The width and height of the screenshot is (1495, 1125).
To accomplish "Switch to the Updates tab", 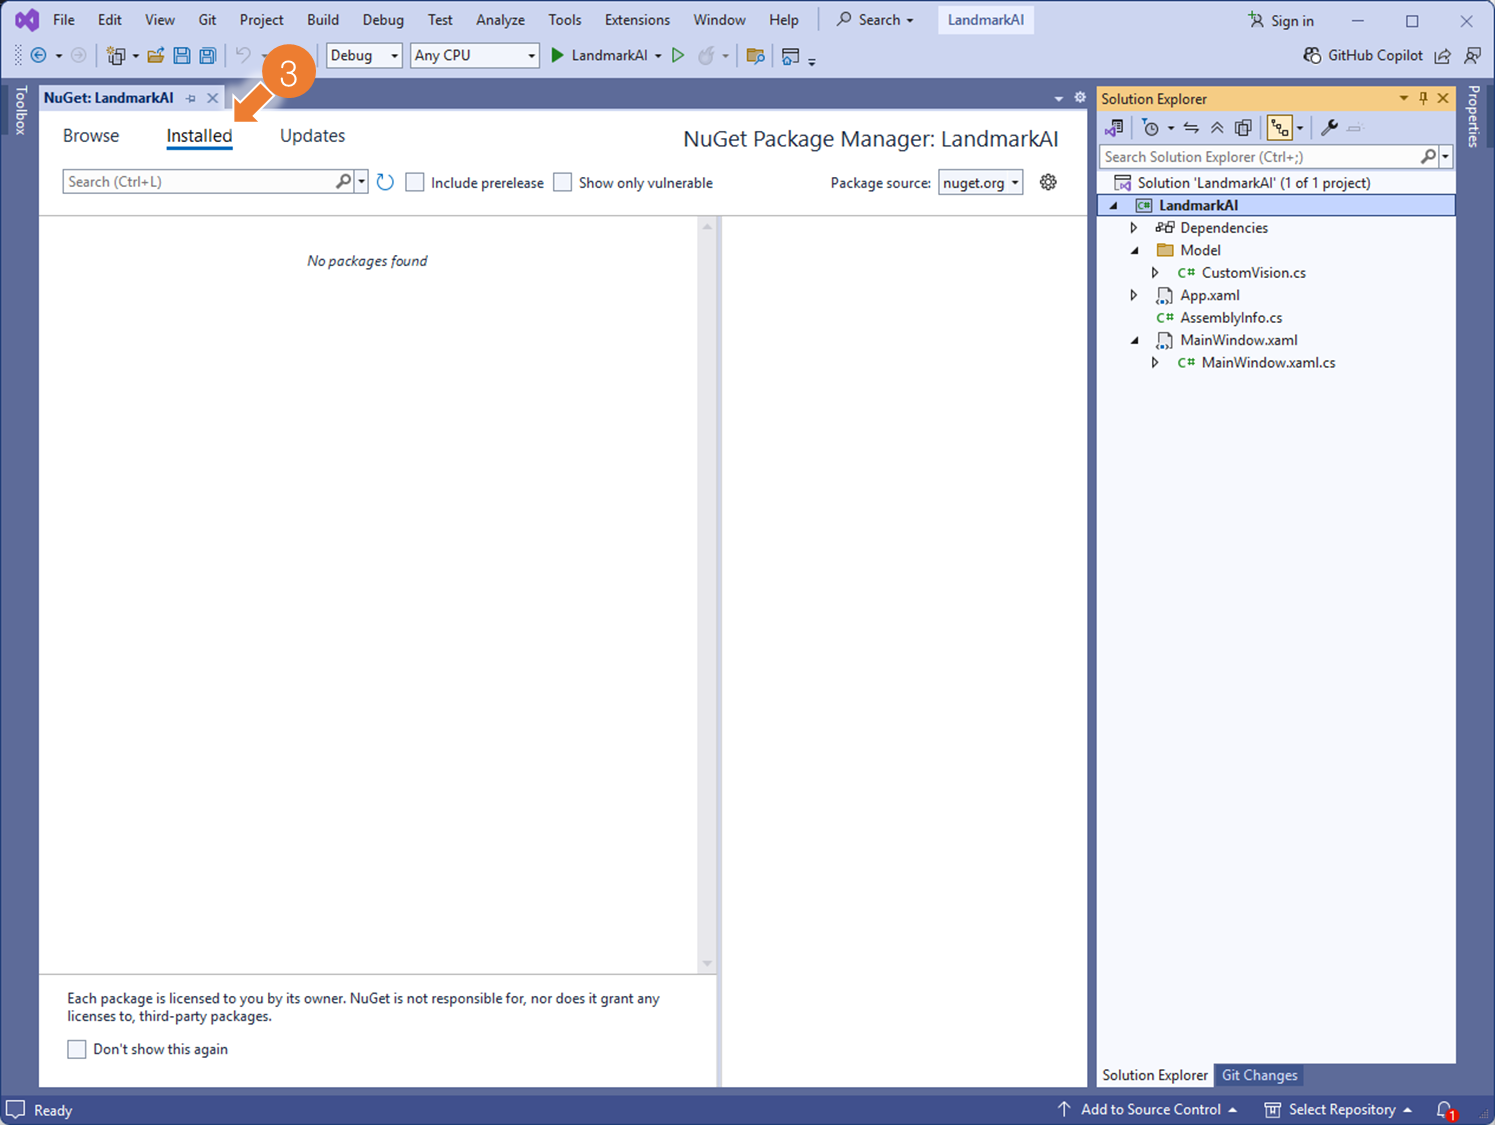I will coord(312,136).
